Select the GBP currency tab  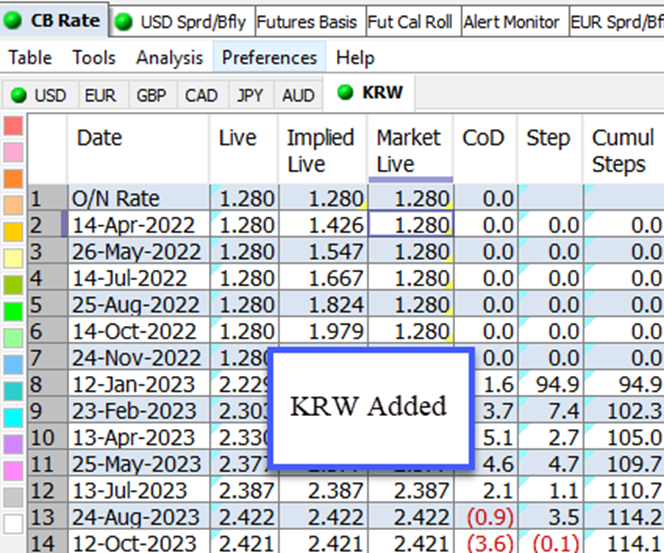(x=151, y=95)
